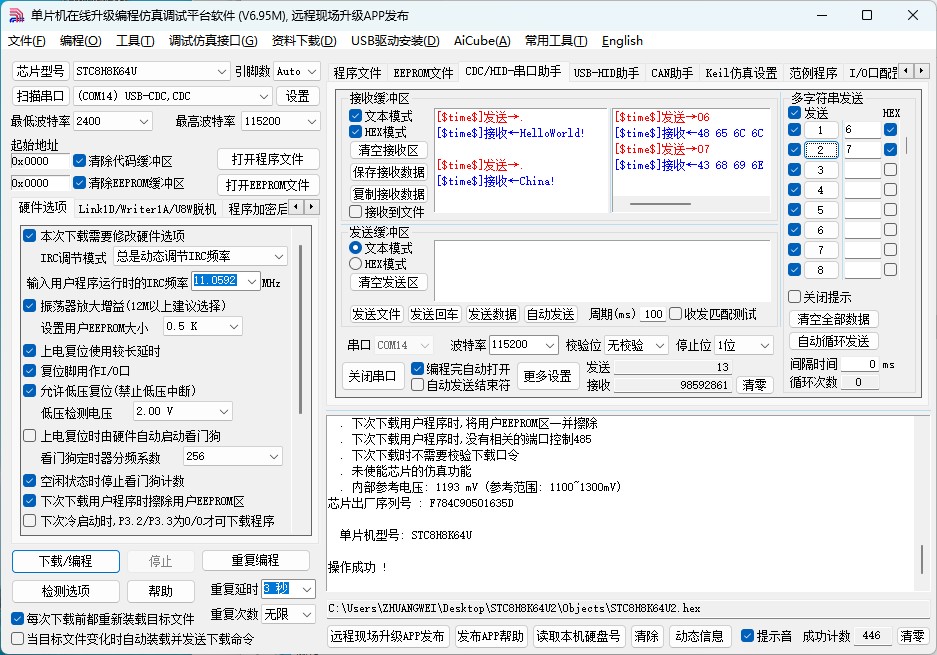Enable 自动发送结束符 checkbox

[418, 385]
